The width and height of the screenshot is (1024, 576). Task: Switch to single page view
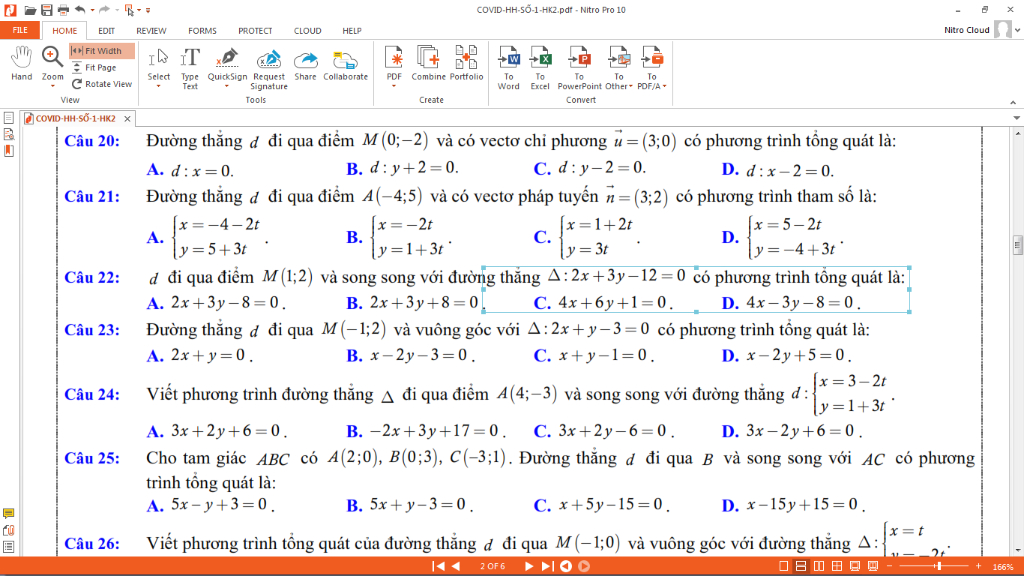click(x=784, y=566)
